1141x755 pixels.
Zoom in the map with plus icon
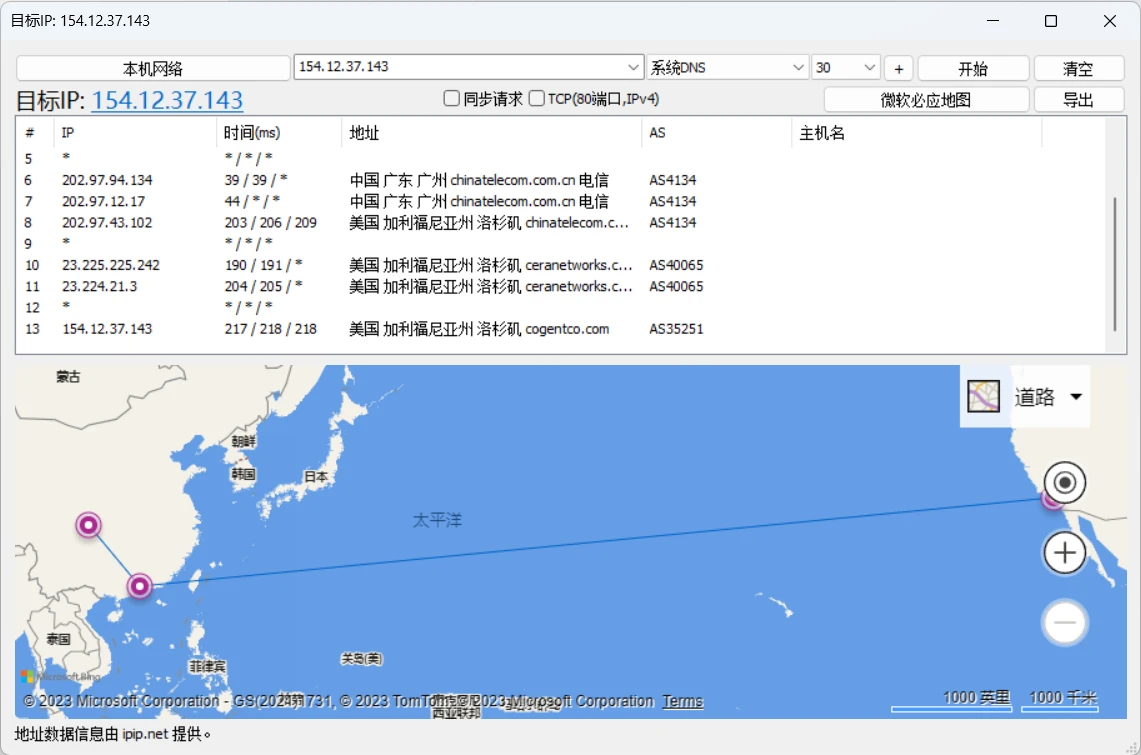coord(1065,553)
